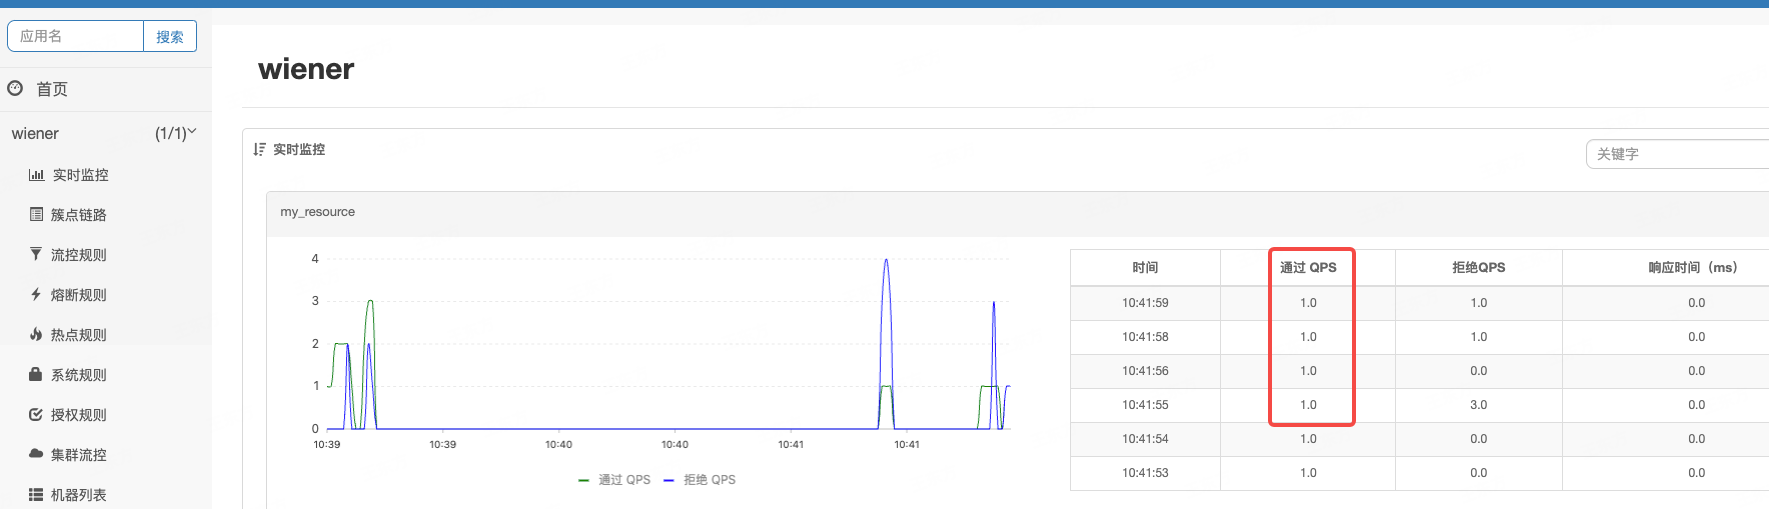The image size is (1769, 509).
Task: Click the sort icon next to 实时监控 header
Action: [259, 149]
